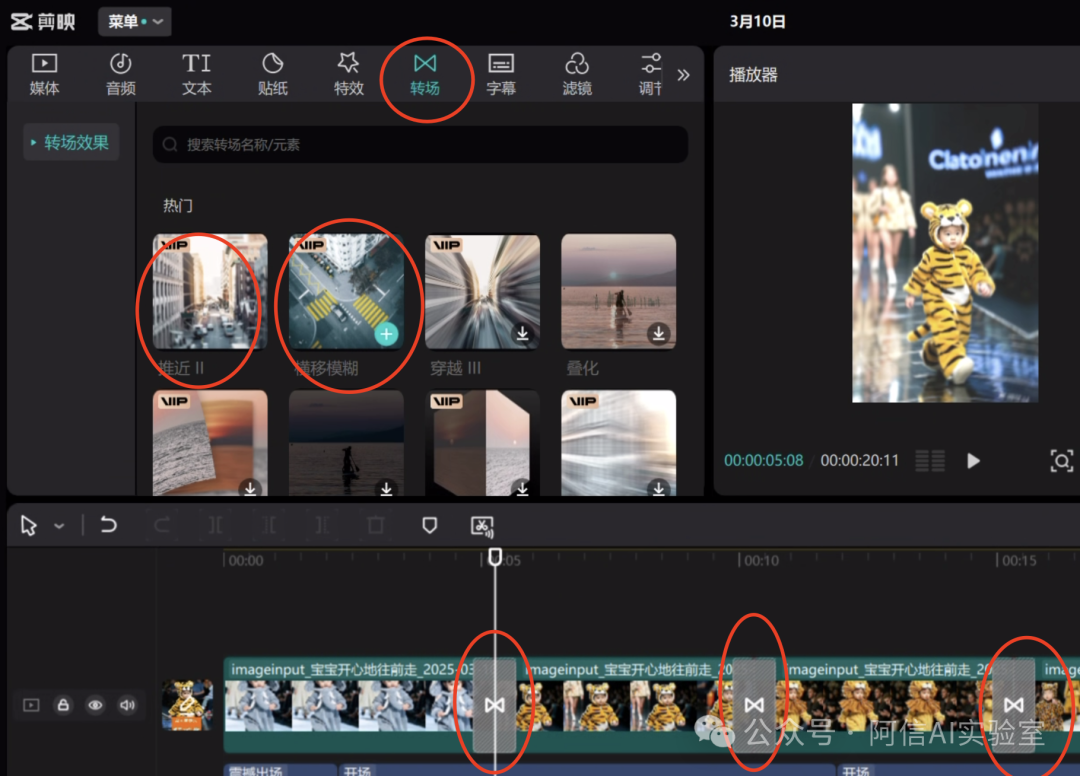Viewport: 1080px width, 776px height.
Task: Download the second-row white blur transition
Action: tap(658, 488)
